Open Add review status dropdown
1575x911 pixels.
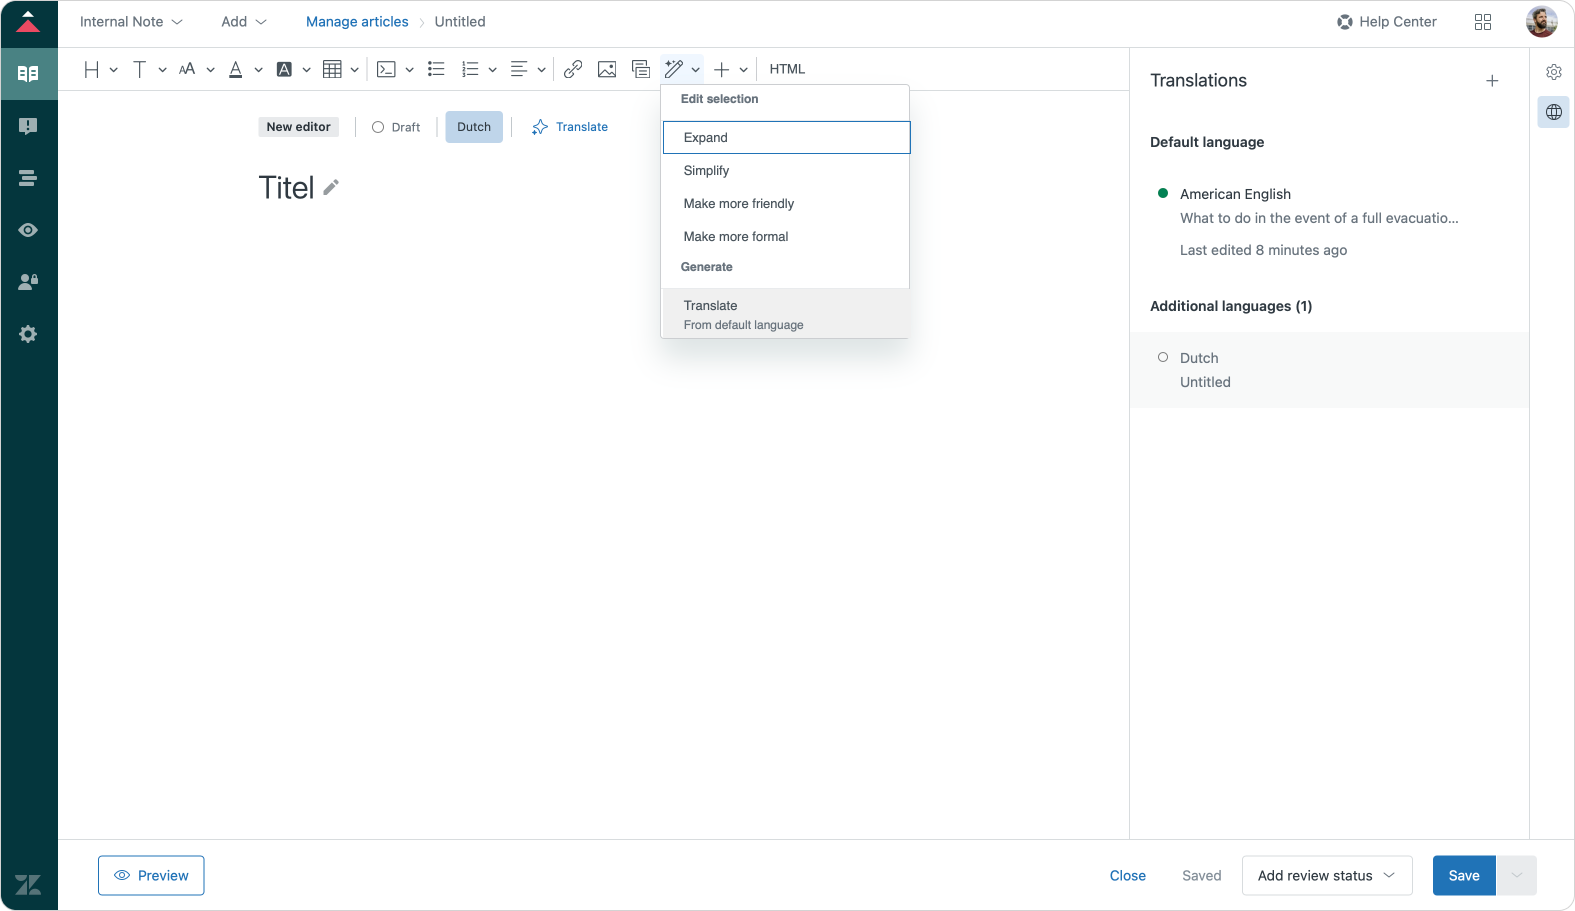point(1327,876)
